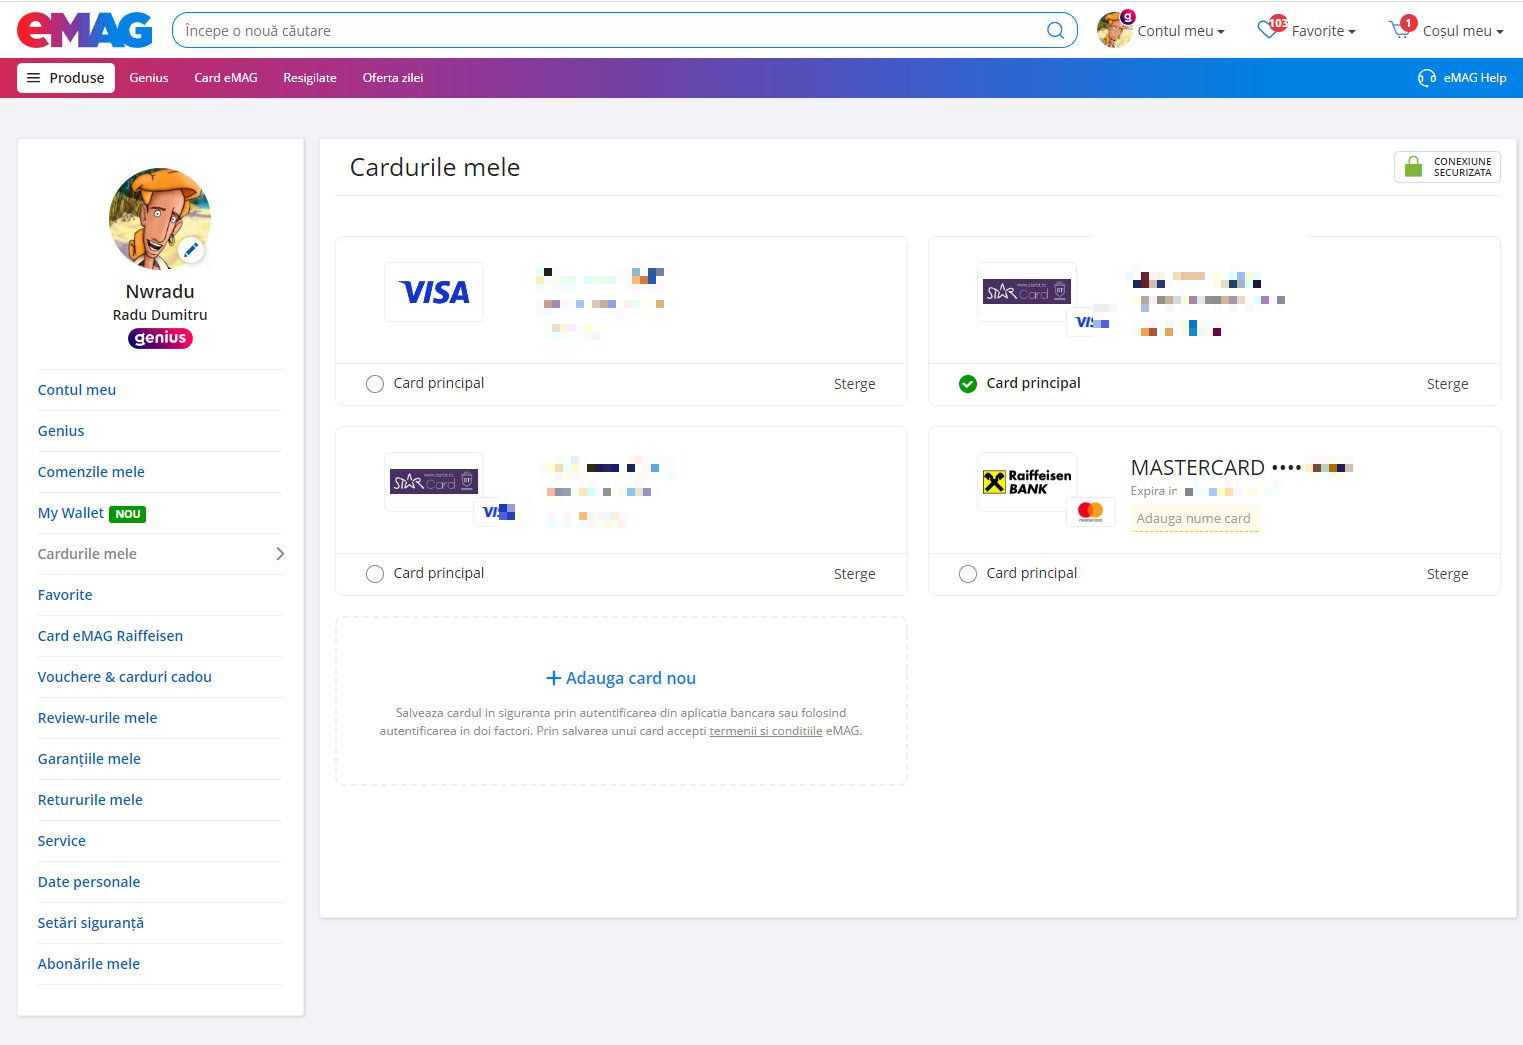Click the Produse hamburger menu icon
1523x1045 pixels.
pyautogui.click(x=34, y=78)
